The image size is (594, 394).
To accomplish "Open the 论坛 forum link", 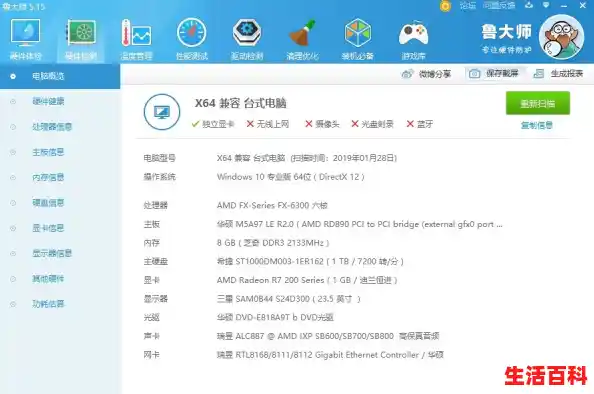I will tap(467, 5).
